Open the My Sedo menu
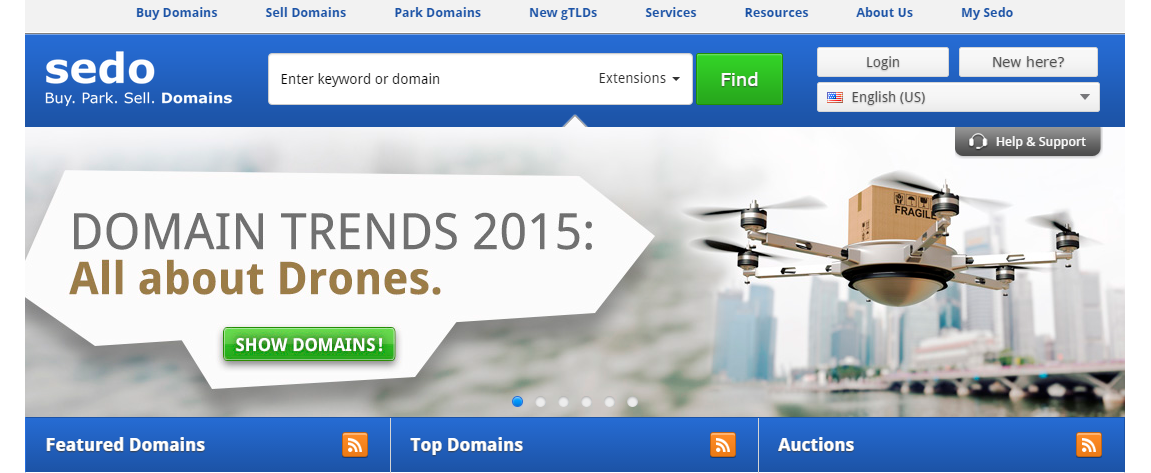1151x473 pixels. [987, 12]
